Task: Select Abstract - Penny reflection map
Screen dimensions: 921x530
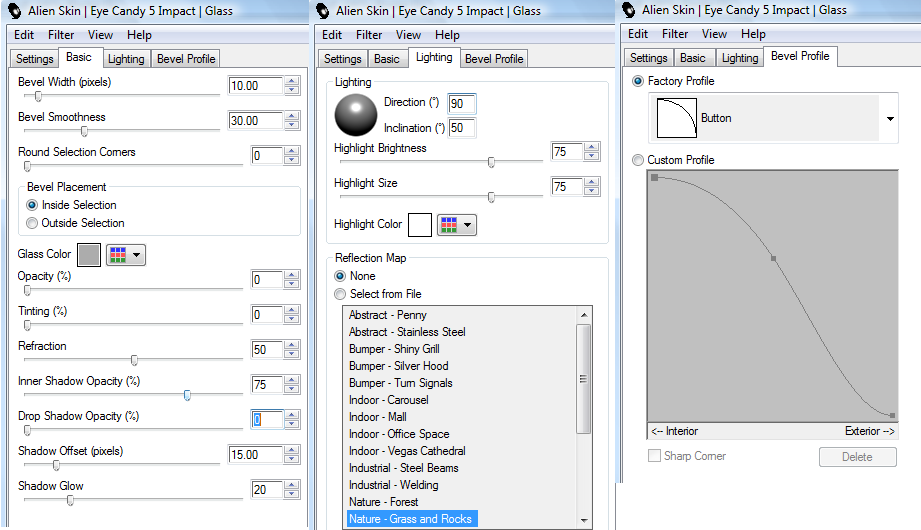Action: 388,315
